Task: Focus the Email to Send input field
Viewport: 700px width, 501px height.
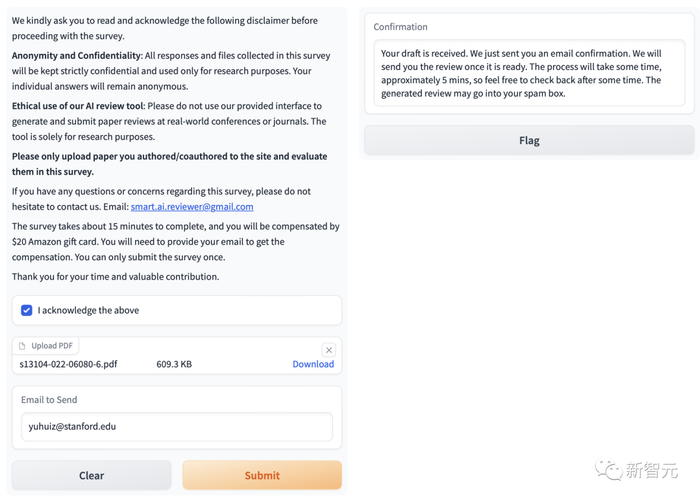Action: point(177,427)
